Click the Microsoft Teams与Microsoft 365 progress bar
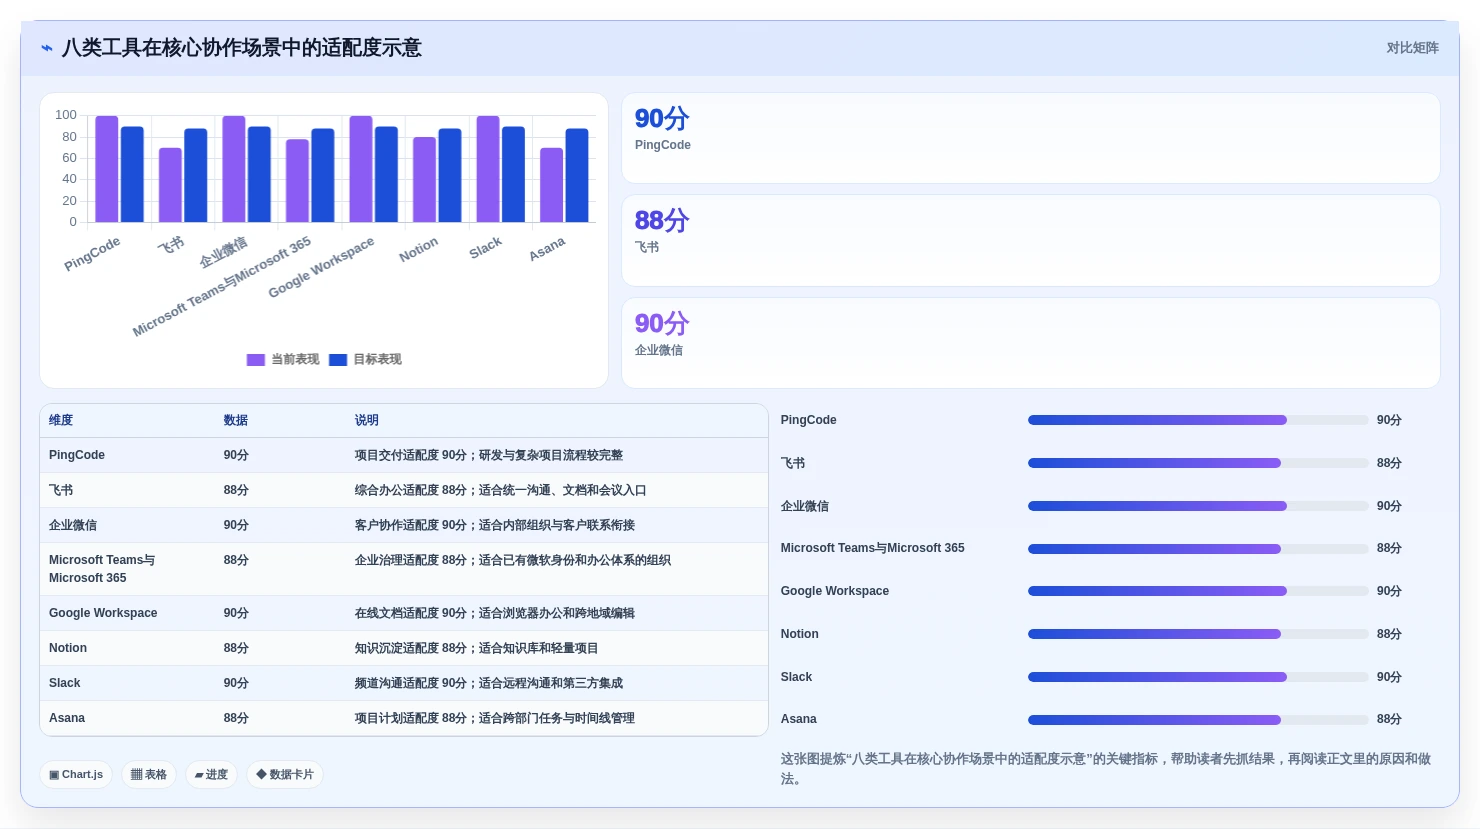The height and width of the screenshot is (829, 1480). click(x=1198, y=549)
